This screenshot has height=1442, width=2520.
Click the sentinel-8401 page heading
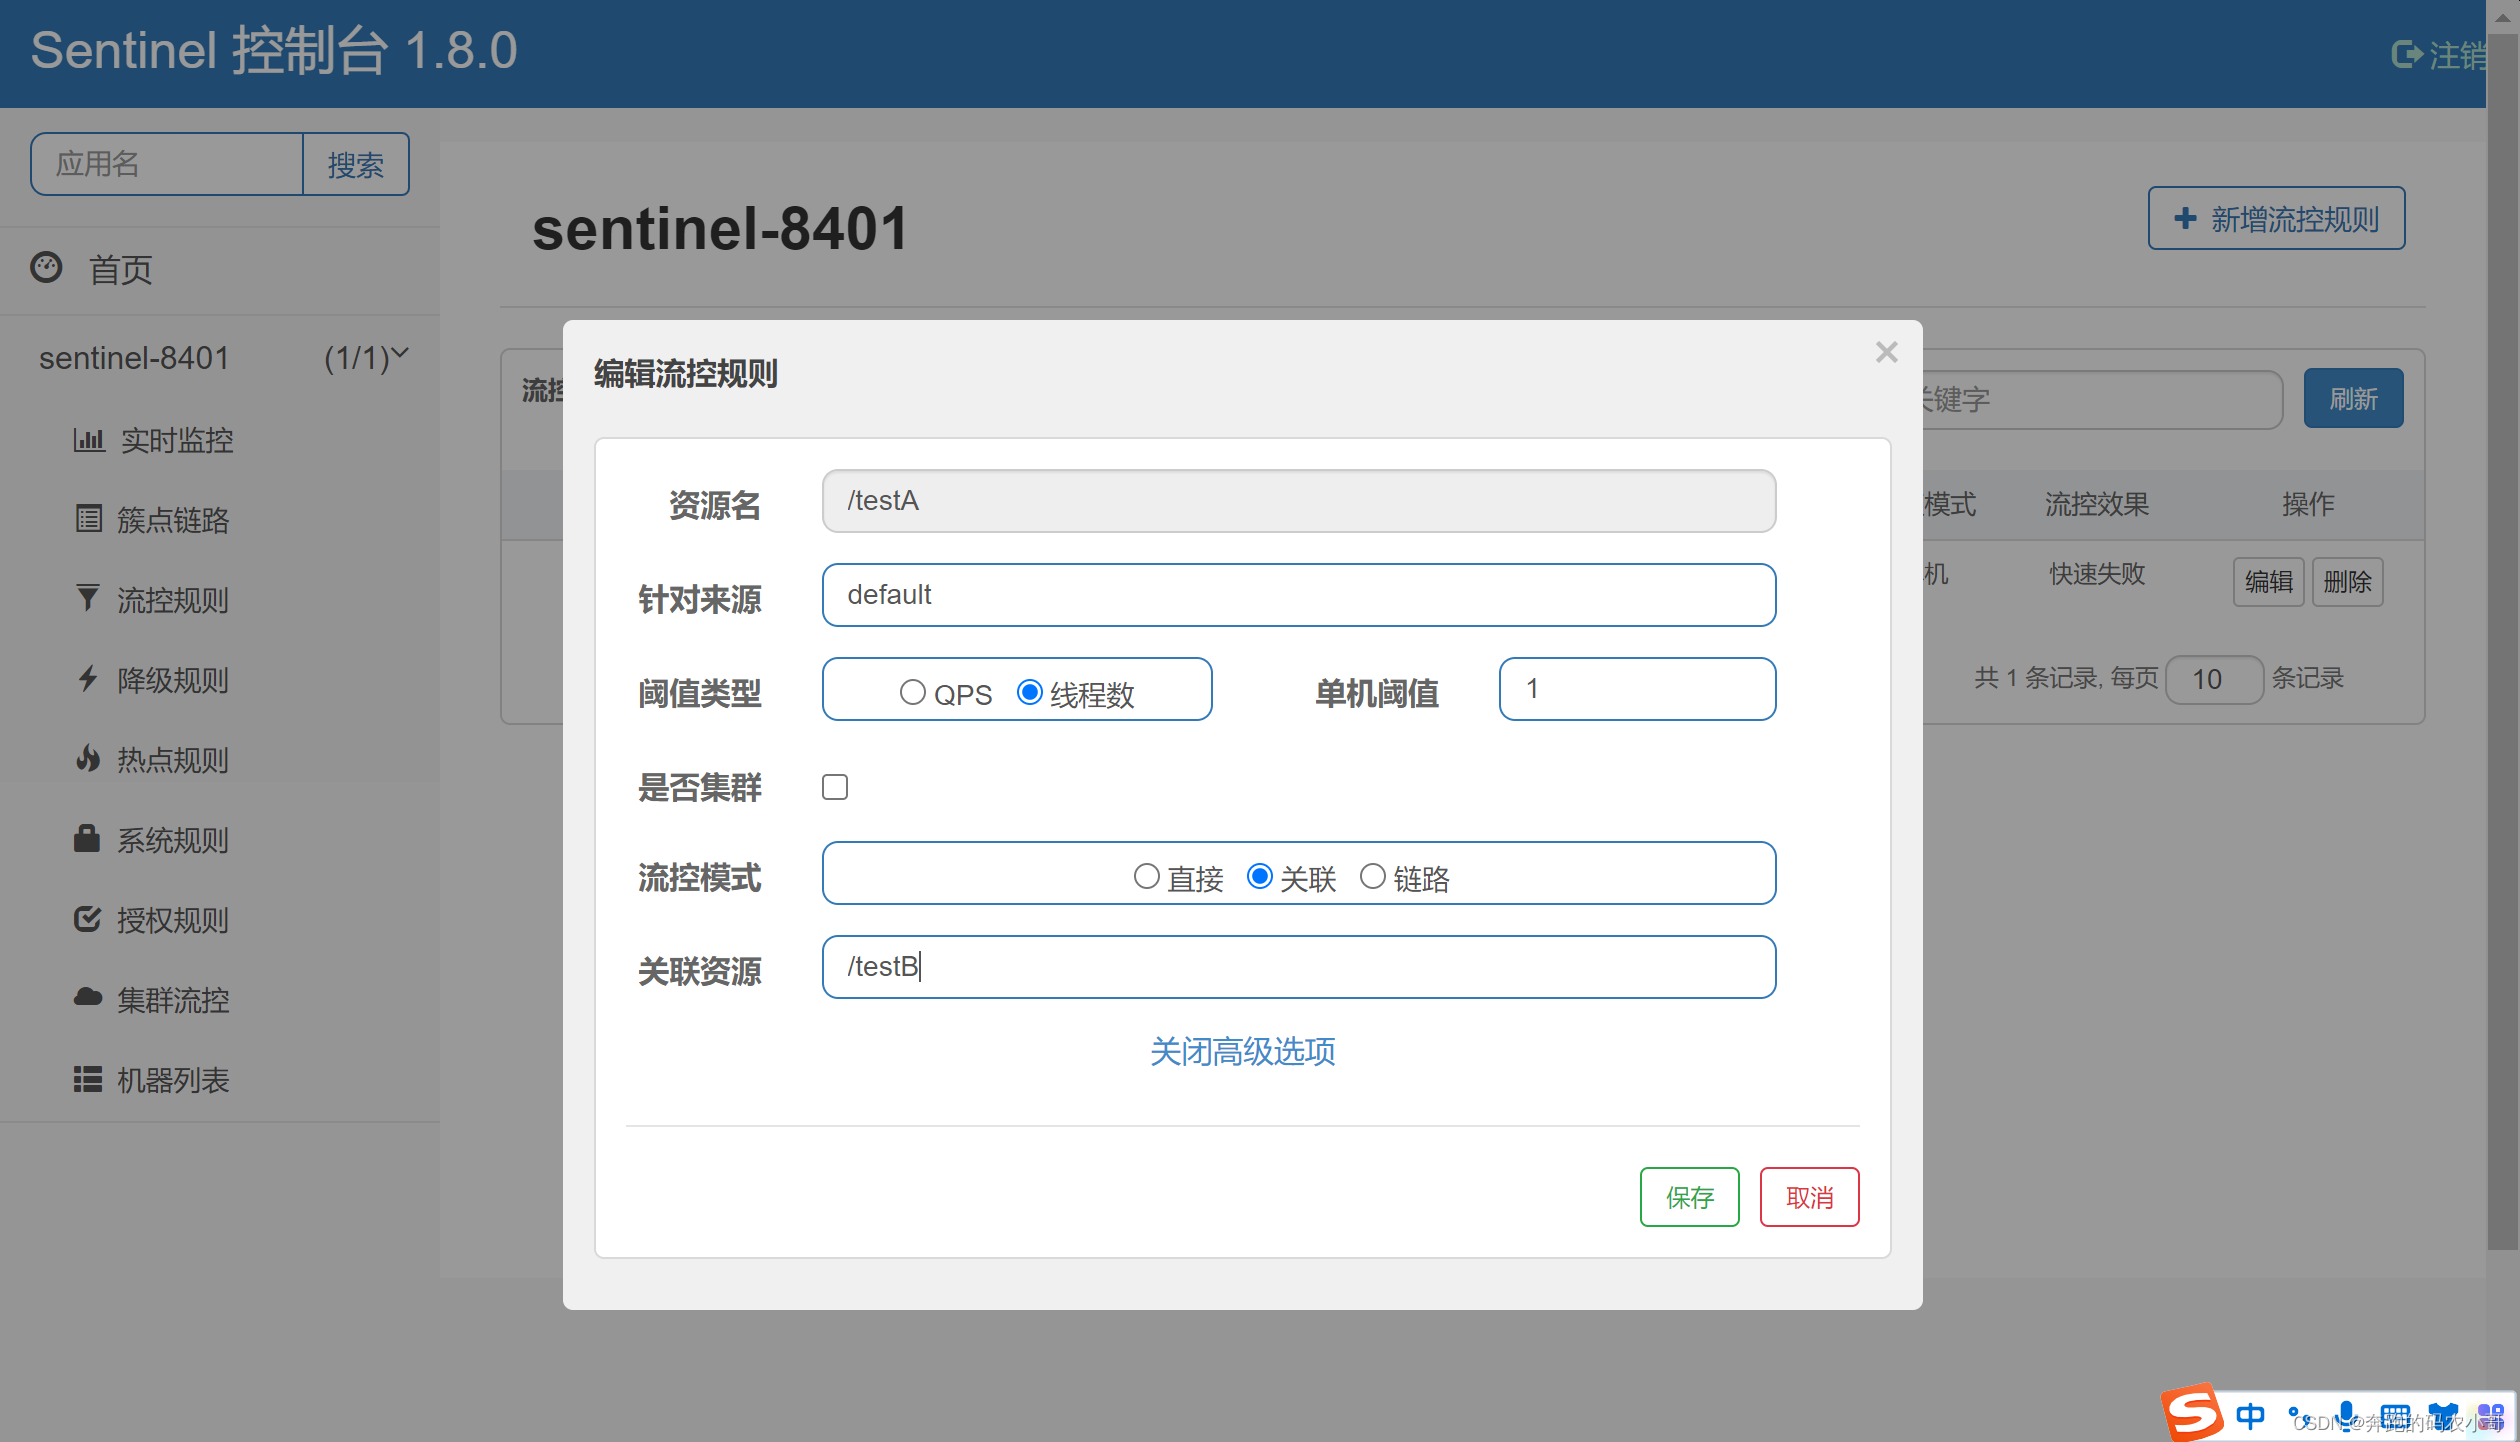[x=720, y=228]
